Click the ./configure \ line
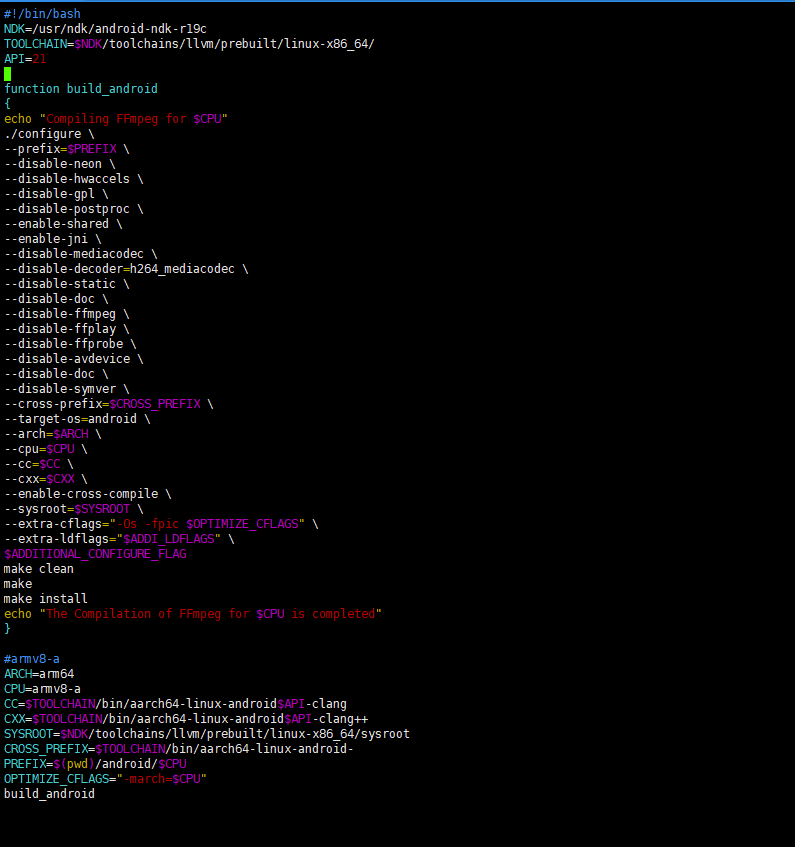 coord(49,134)
